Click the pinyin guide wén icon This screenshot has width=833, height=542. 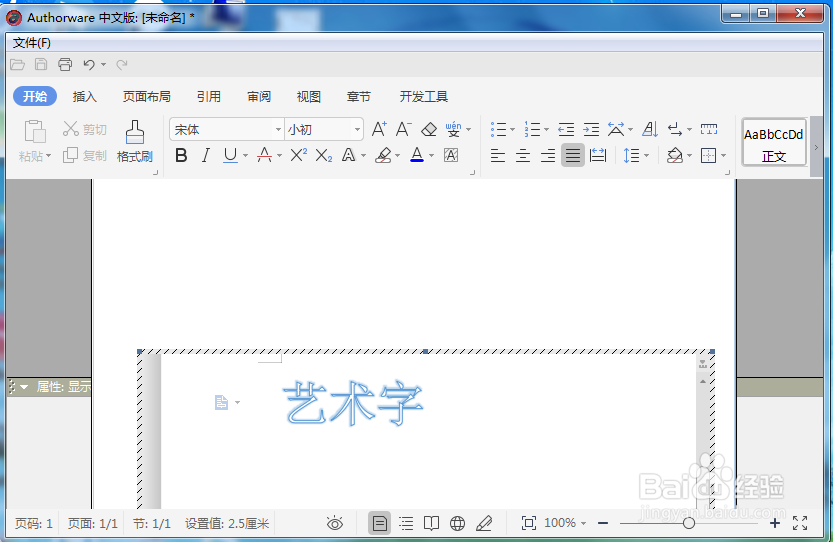click(453, 129)
